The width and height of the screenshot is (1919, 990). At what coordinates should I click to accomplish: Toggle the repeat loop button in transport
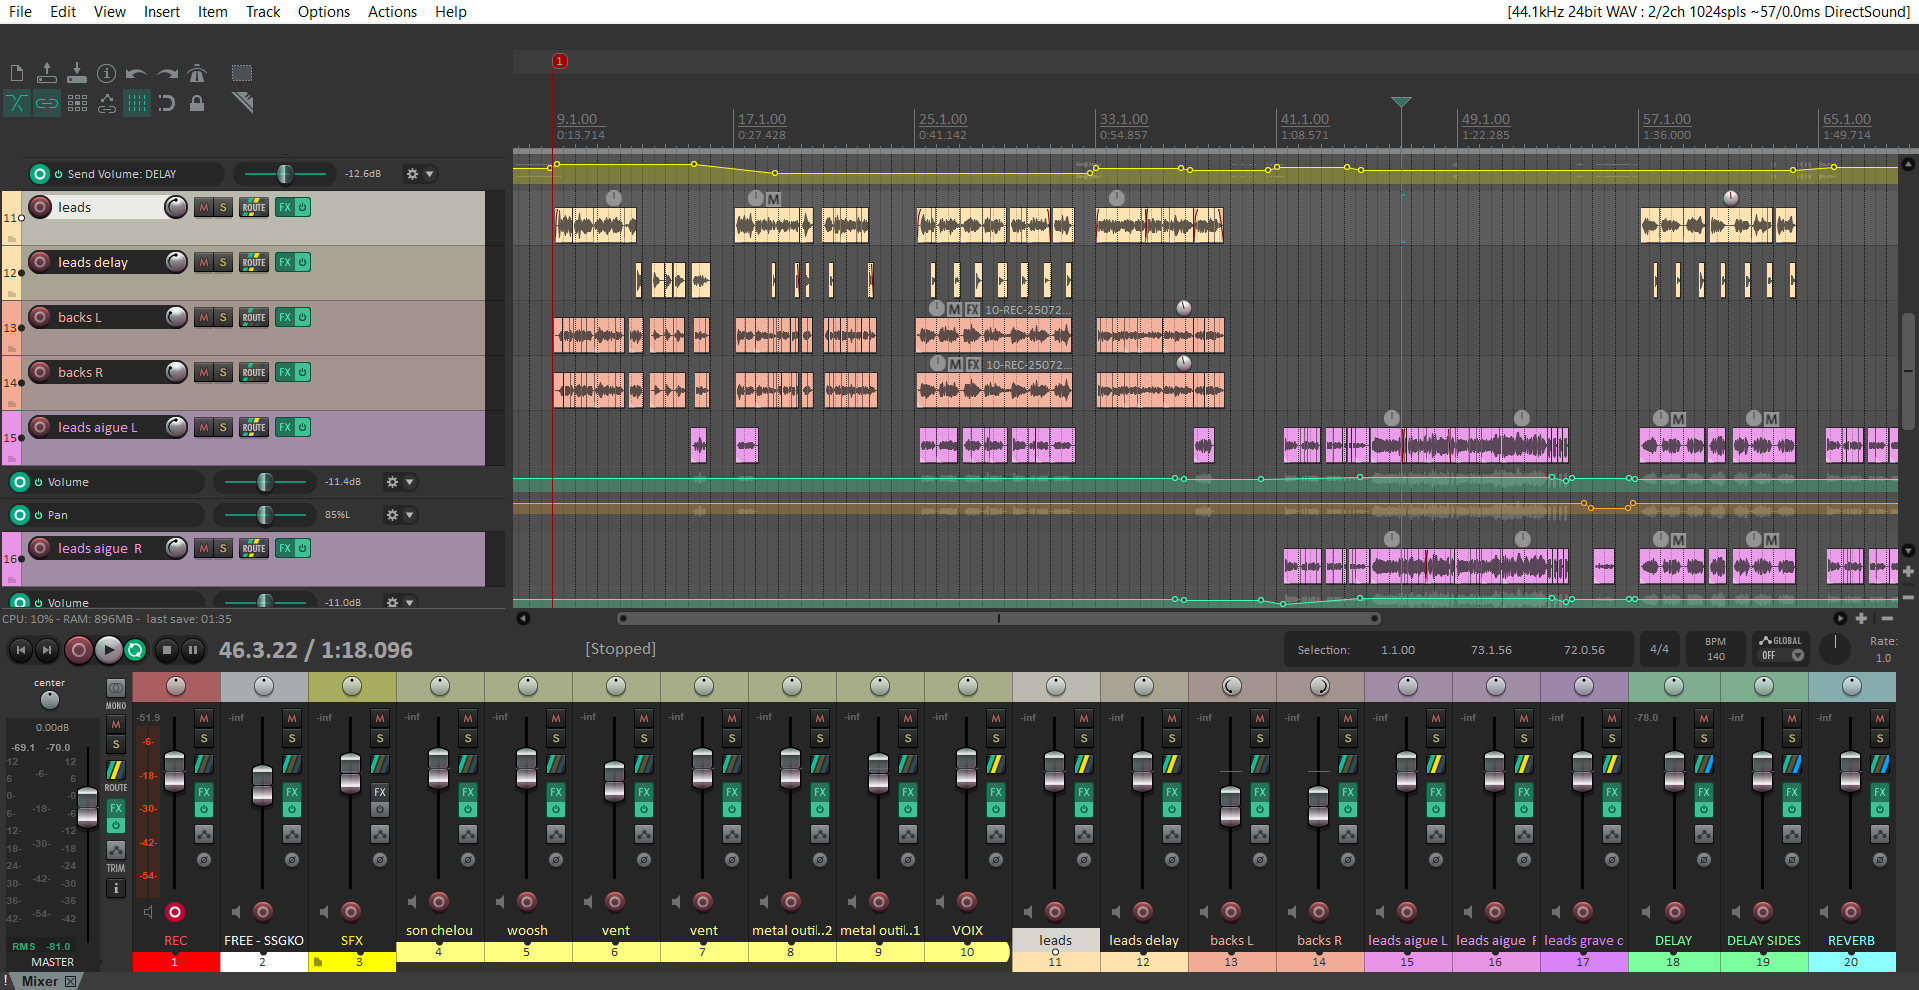tap(135, 650)
